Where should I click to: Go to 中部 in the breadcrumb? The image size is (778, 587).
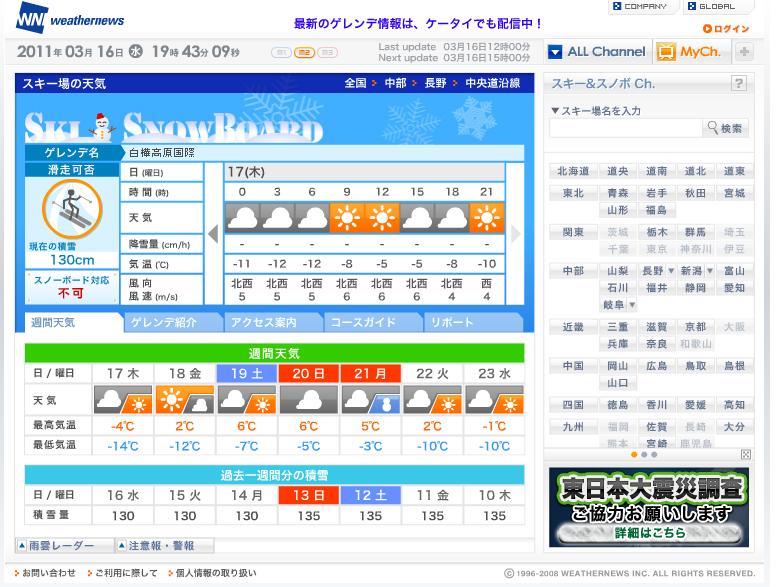tap(395, 83)
